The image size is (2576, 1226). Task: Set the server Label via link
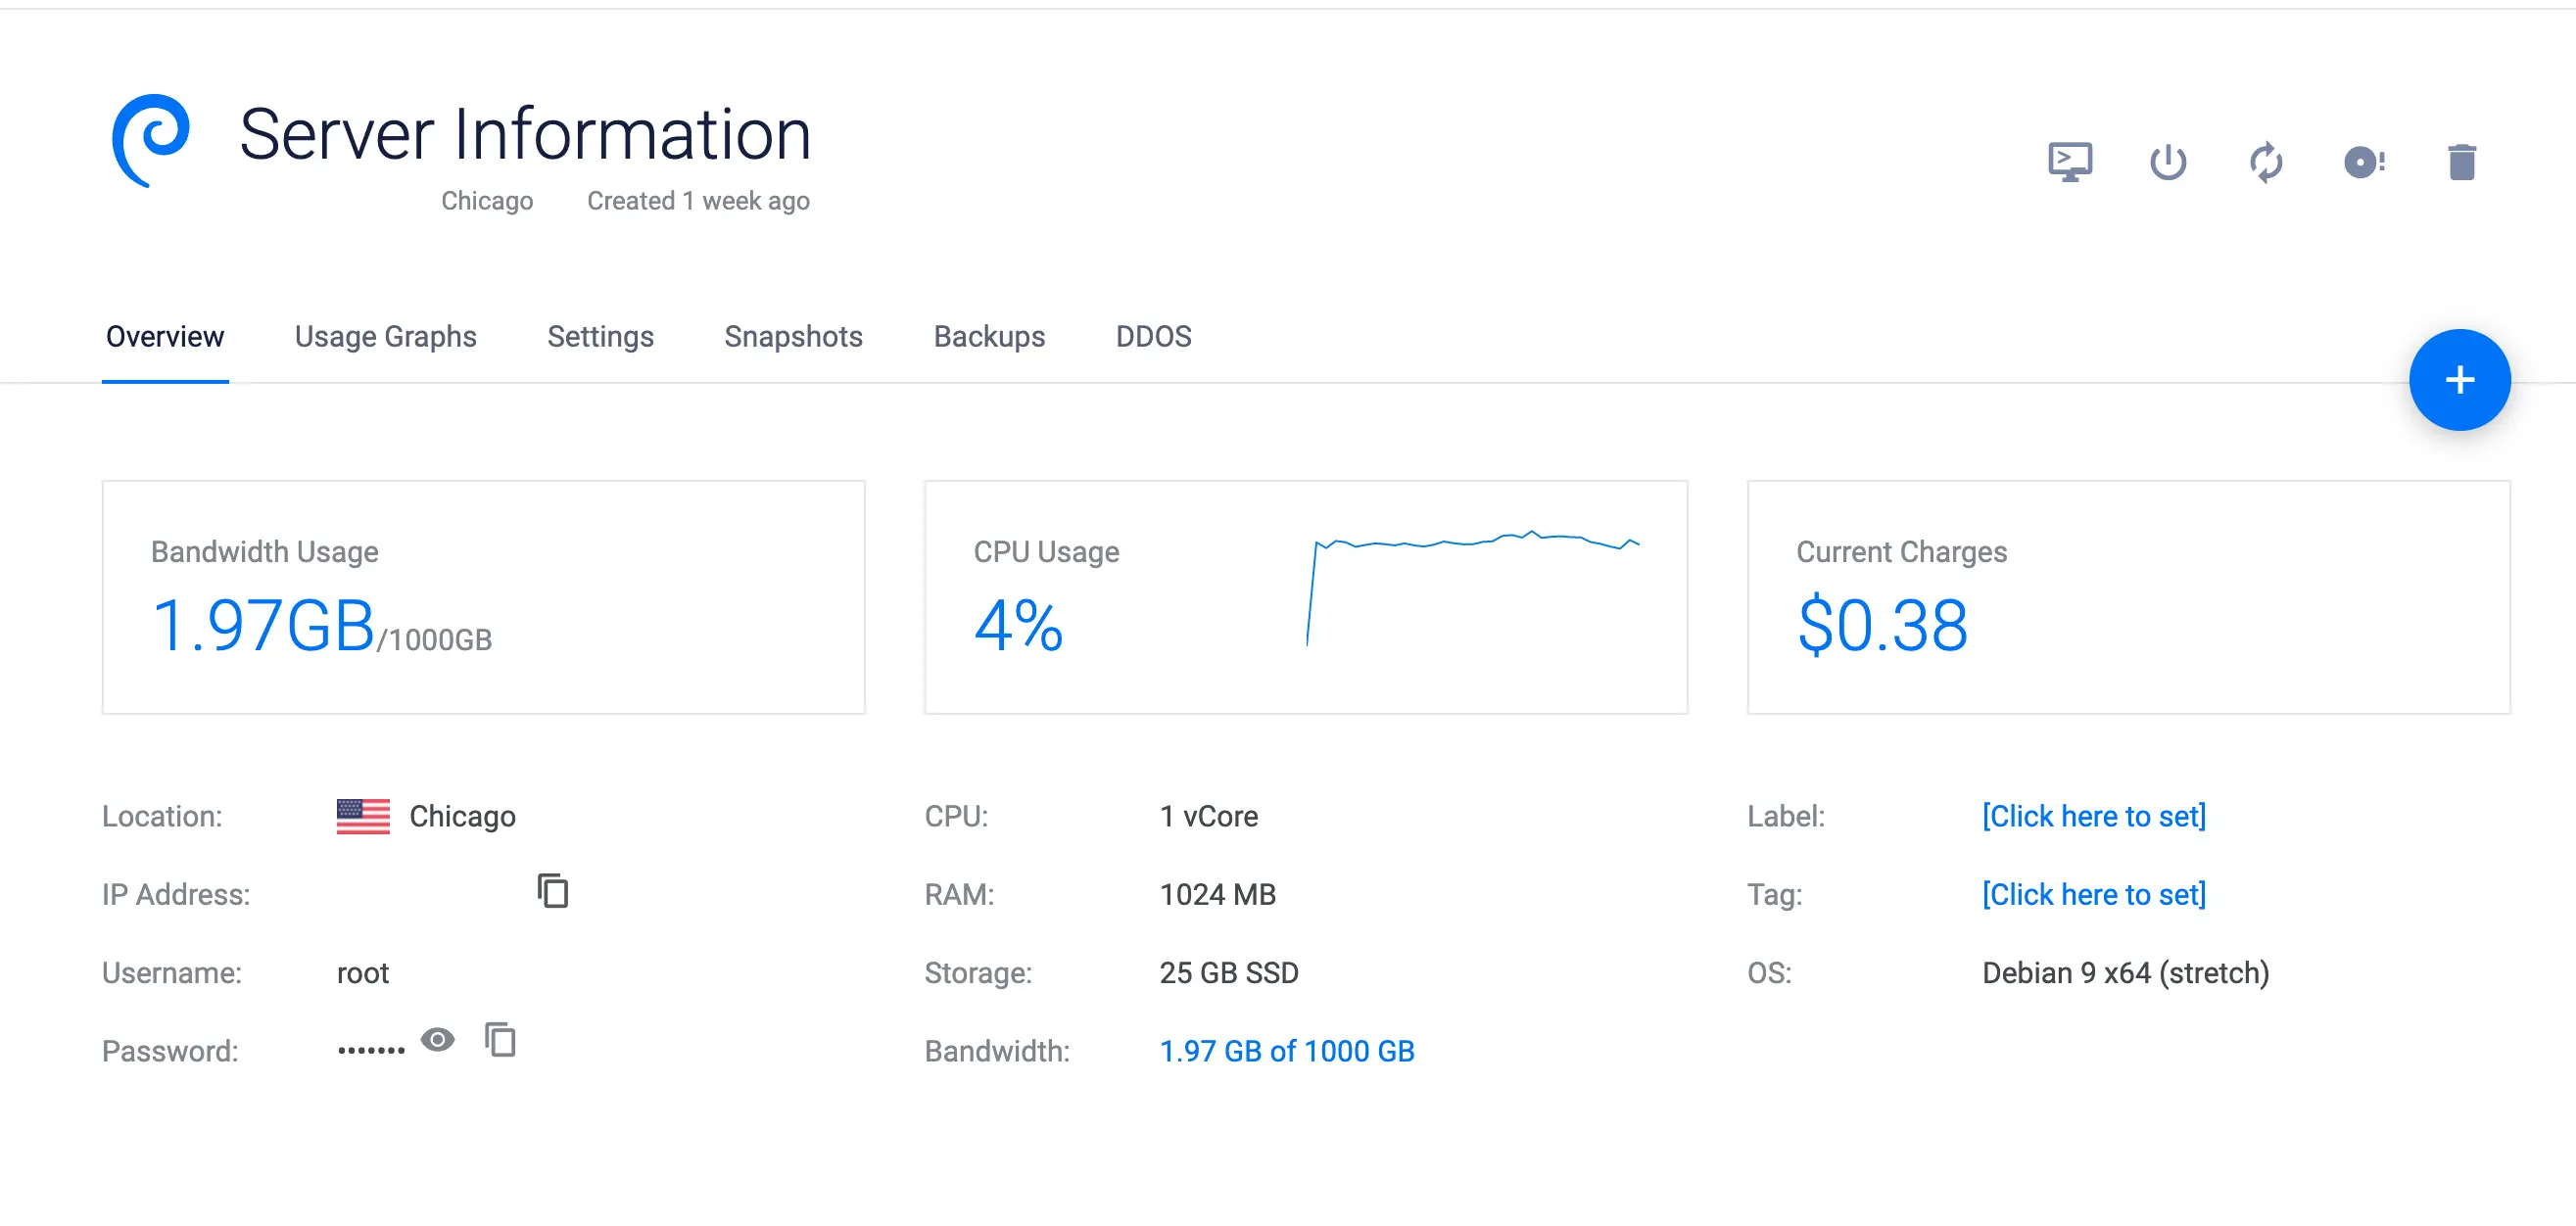(x=2093, y=816)
